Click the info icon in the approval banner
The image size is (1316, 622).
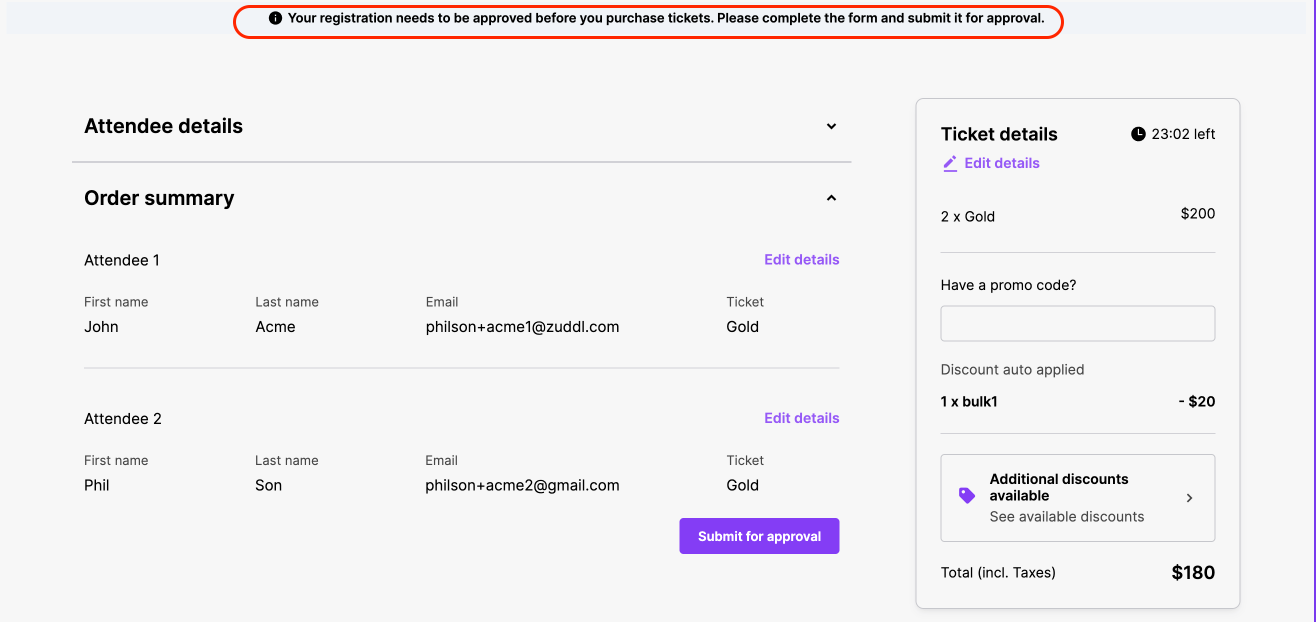click(276, 19)
